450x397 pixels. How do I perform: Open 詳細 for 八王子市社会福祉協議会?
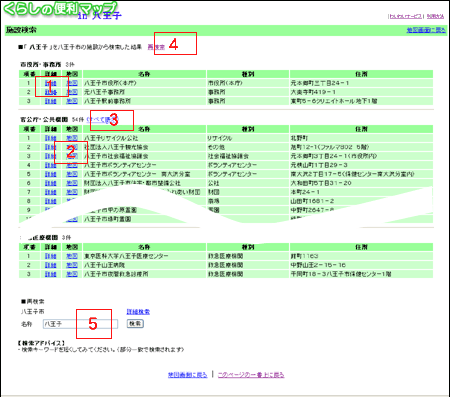tap(51, 156)
